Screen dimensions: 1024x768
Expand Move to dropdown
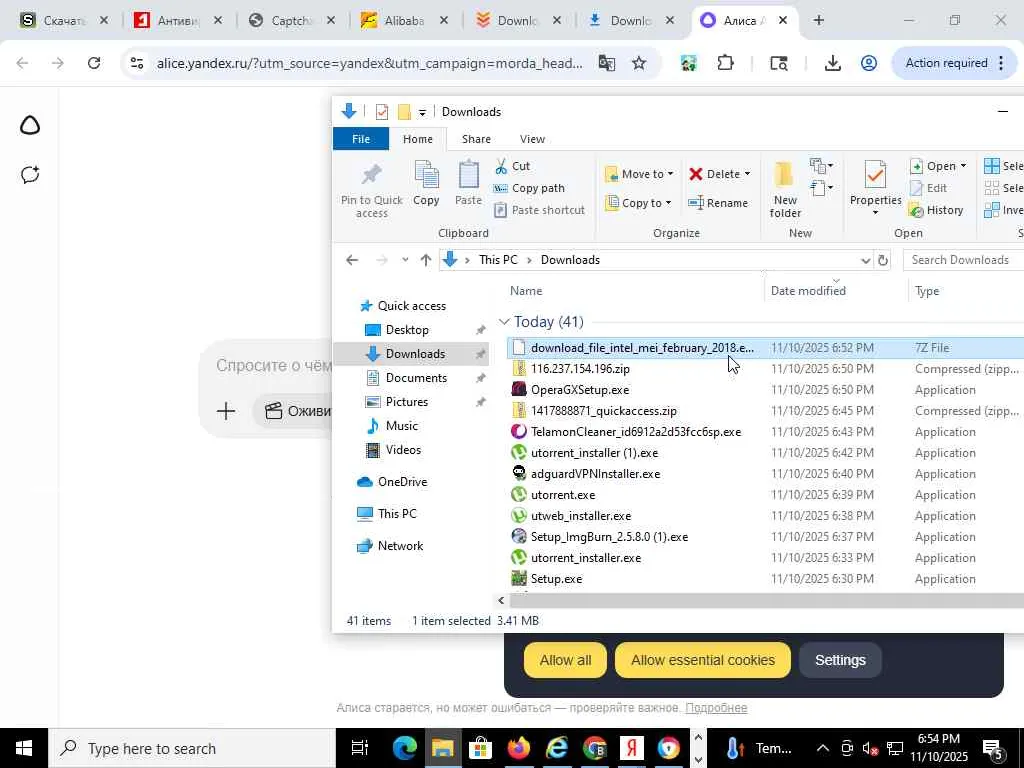pos(670,174)
